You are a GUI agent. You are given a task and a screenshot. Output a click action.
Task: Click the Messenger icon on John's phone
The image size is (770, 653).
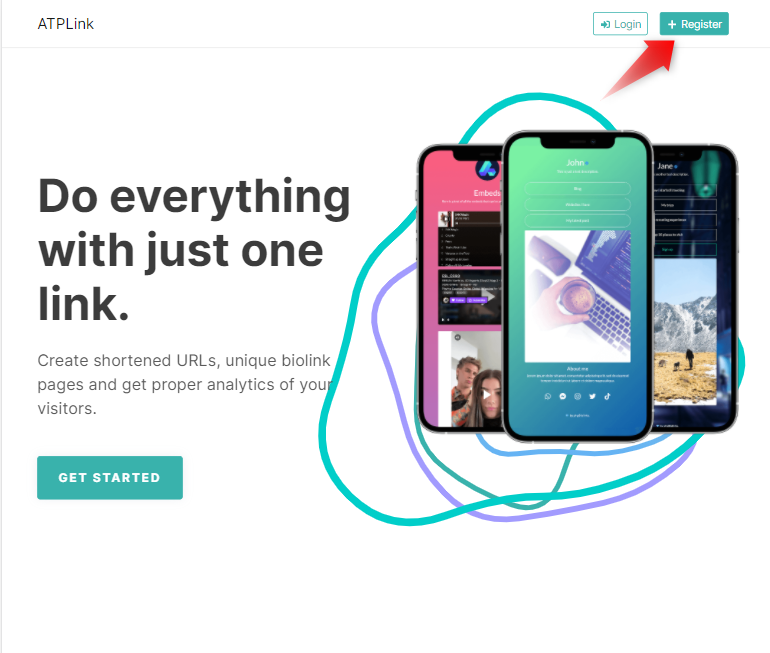(x=563, y=396)
